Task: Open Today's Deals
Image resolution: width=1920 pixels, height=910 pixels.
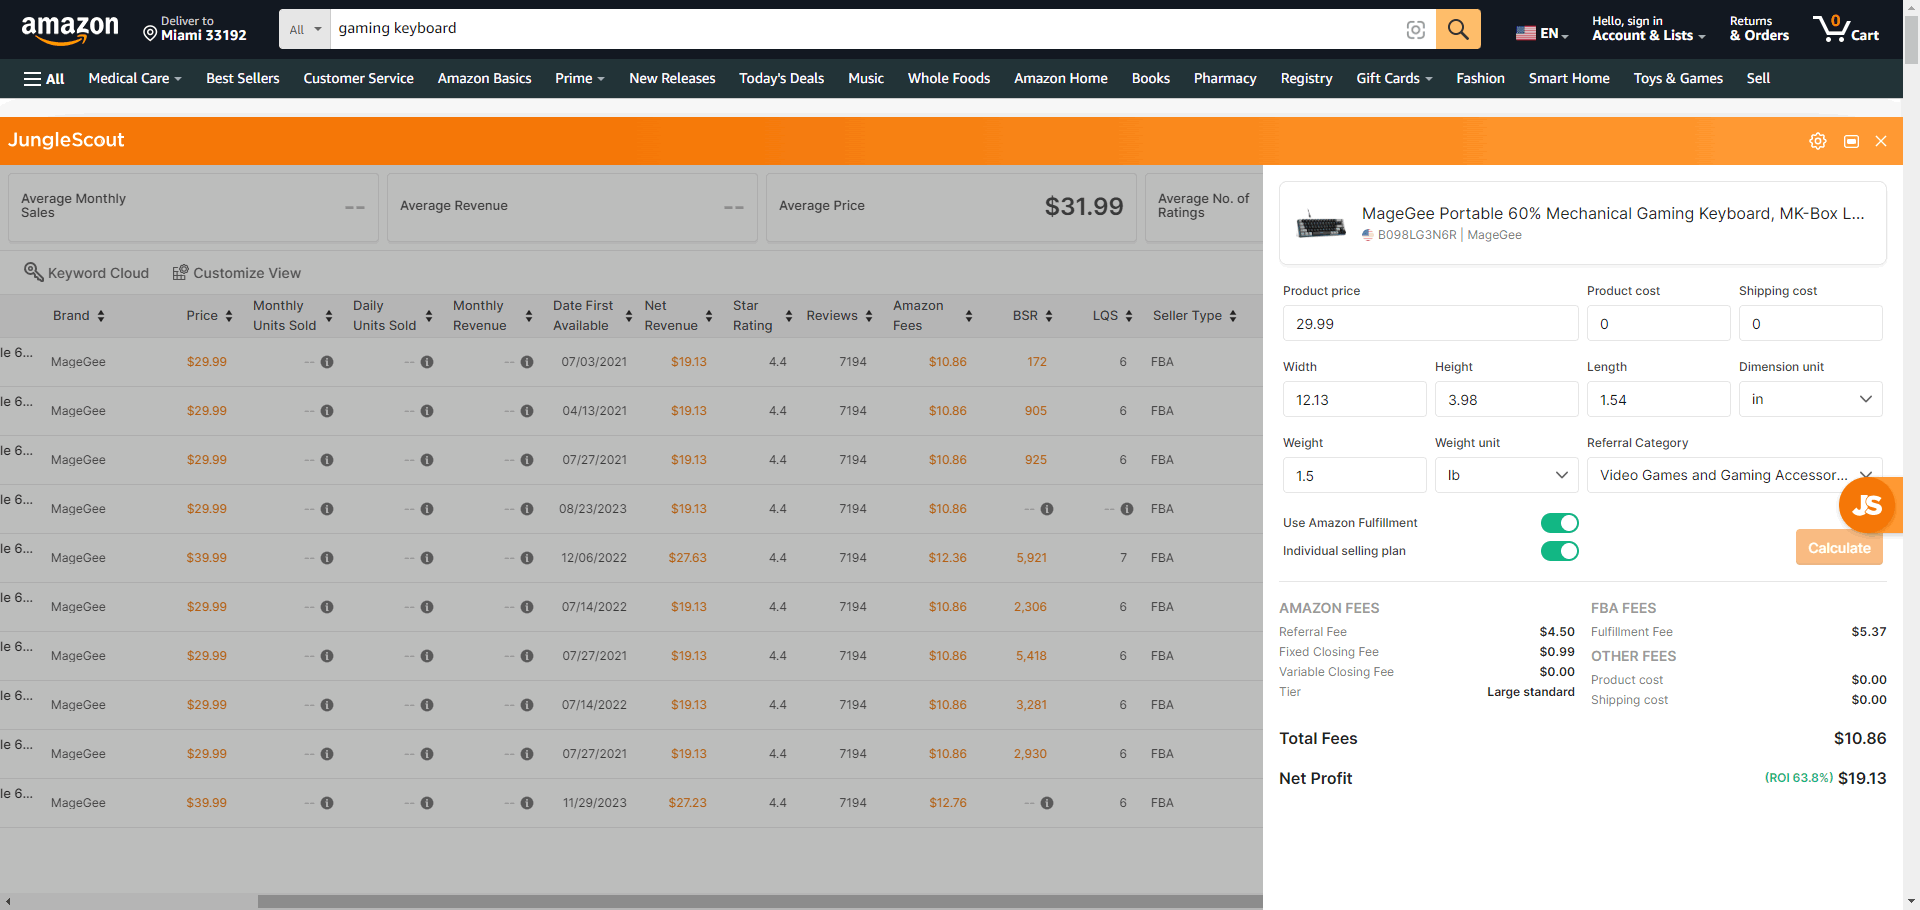Action: (781, 79)
